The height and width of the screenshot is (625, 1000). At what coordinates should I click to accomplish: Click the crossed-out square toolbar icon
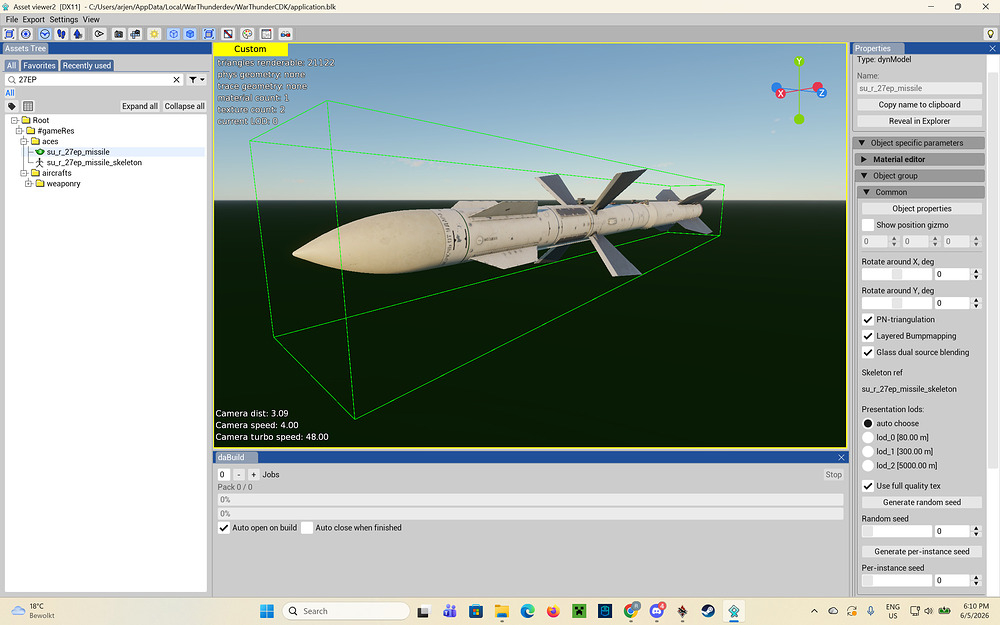[228, 34]
